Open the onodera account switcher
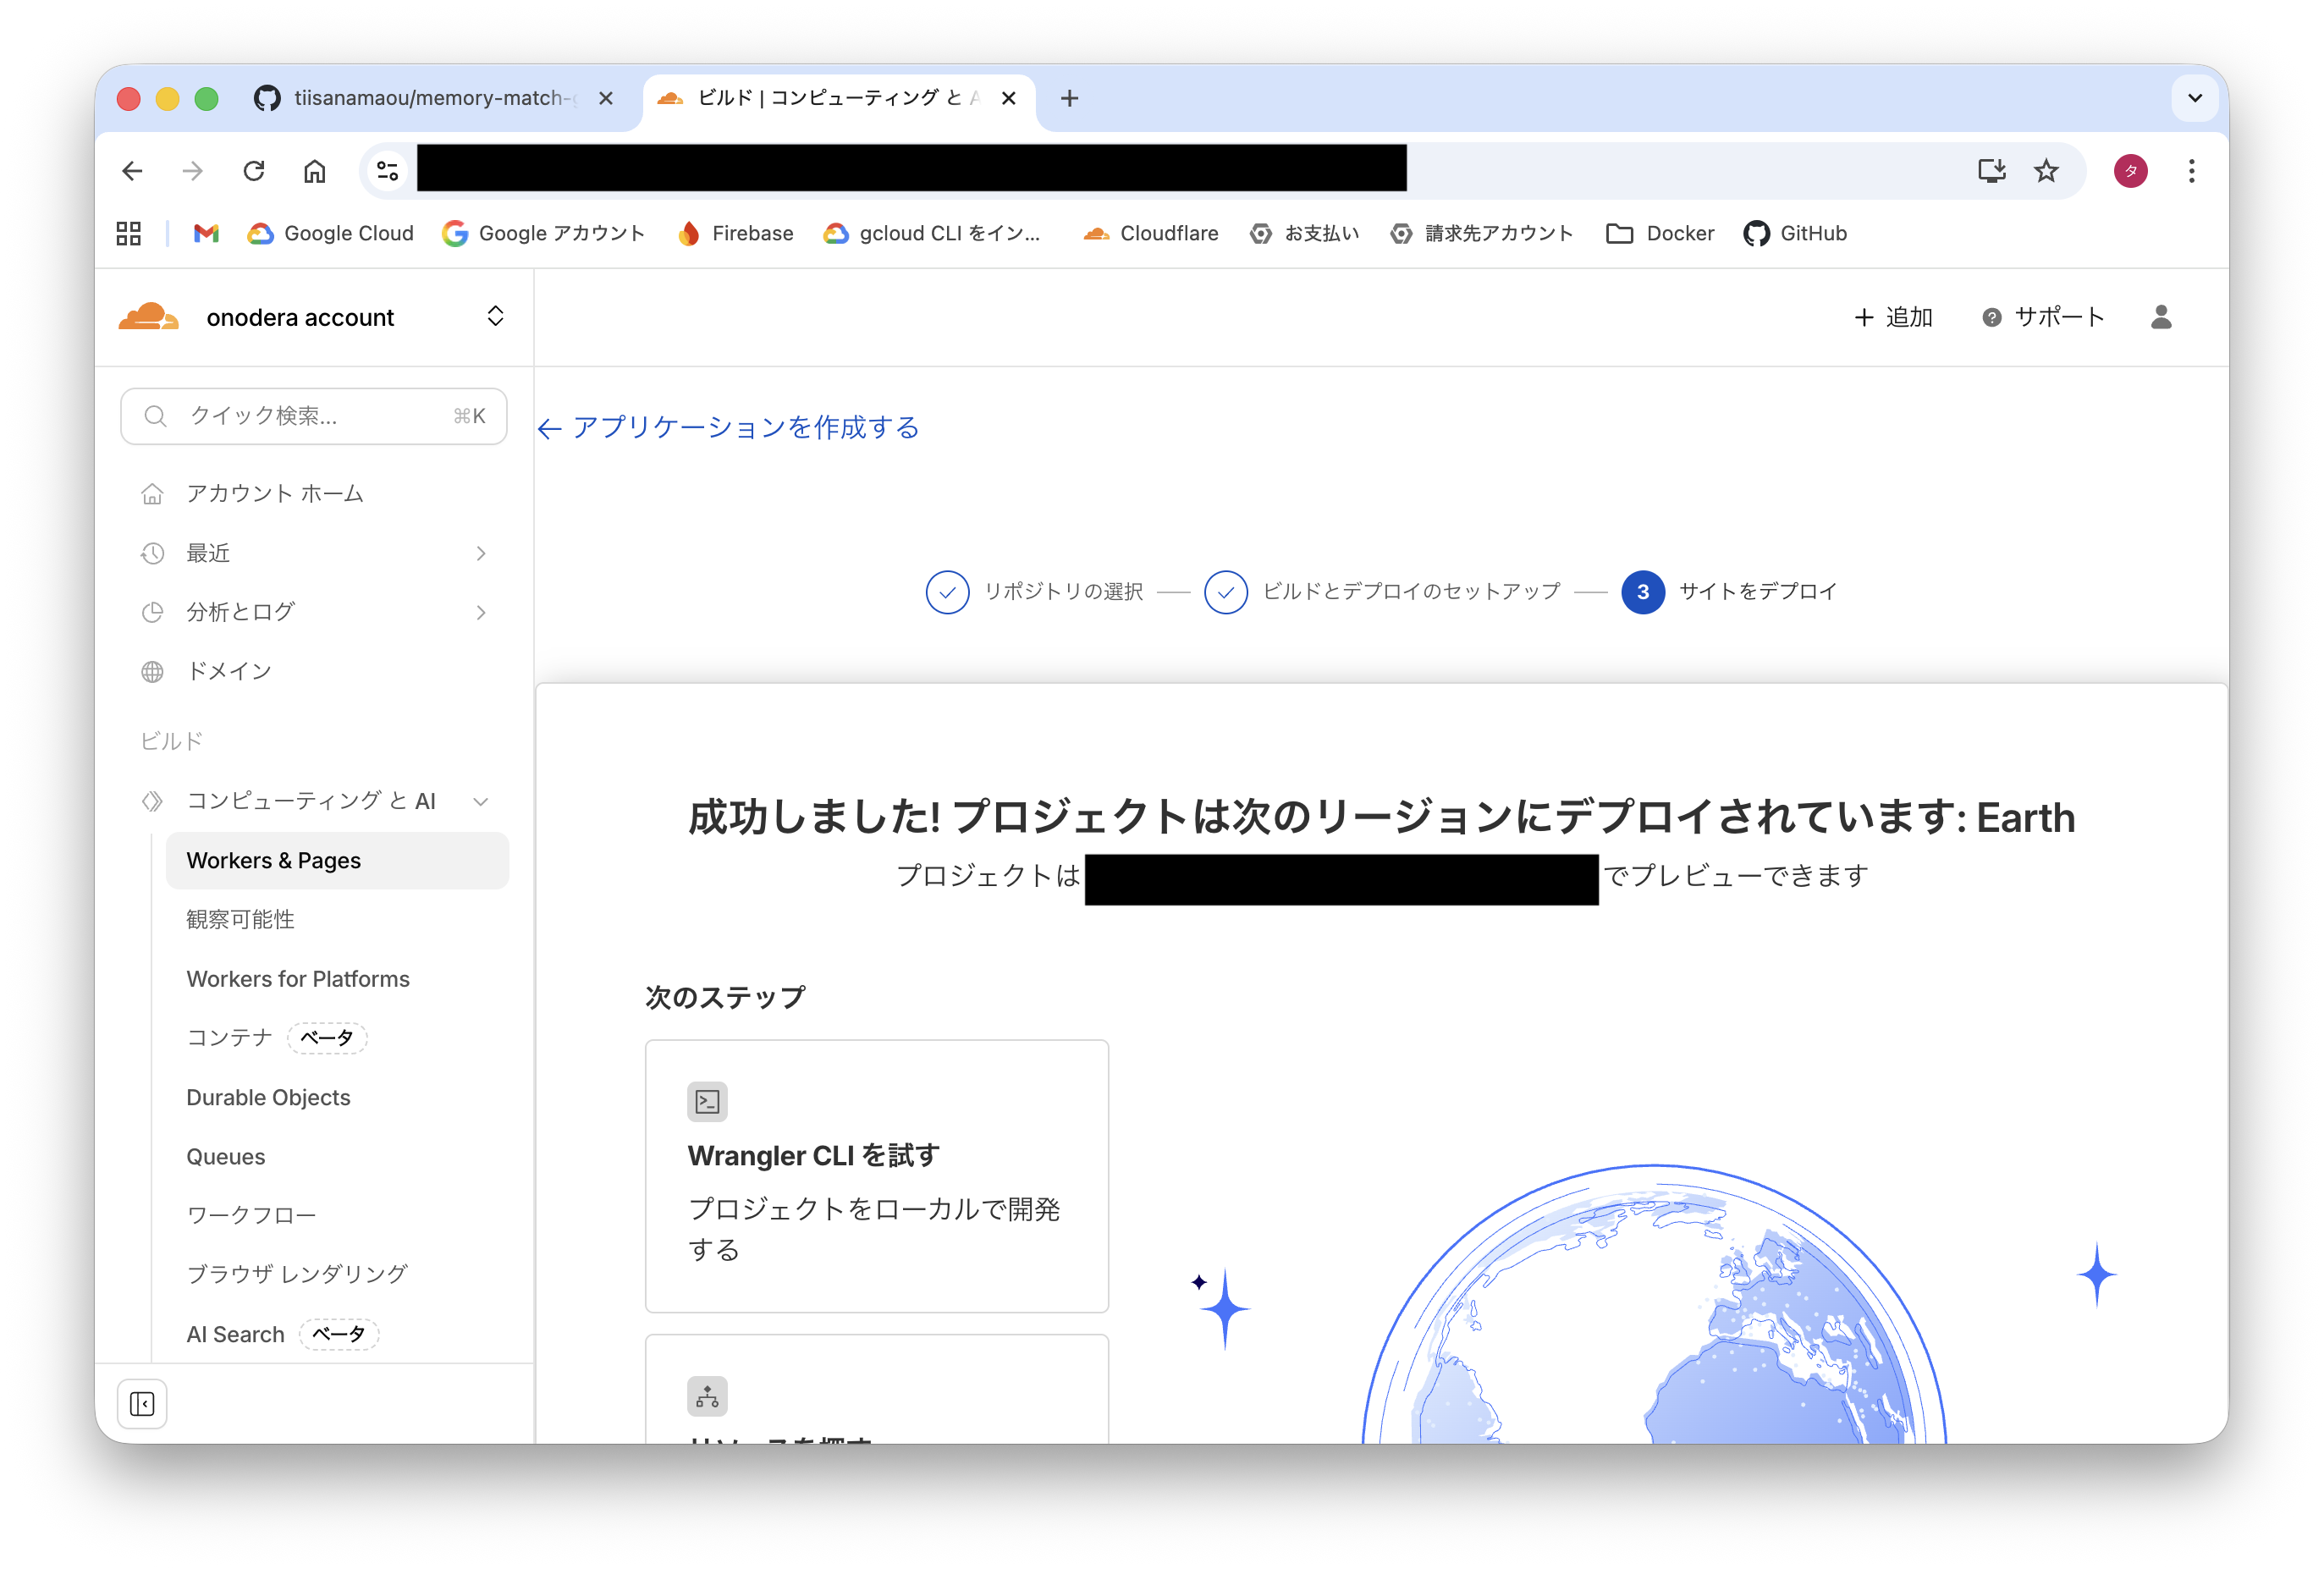 (495, 316)
